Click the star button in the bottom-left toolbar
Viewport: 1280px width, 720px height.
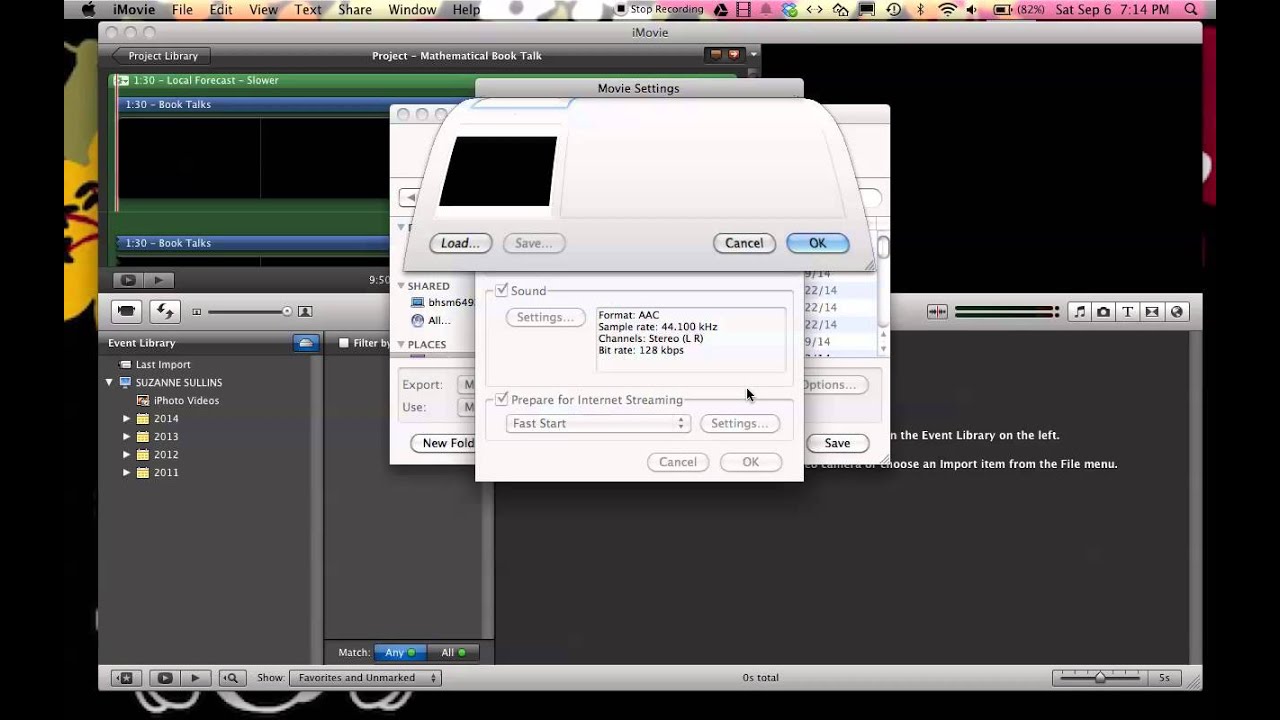click(125, 678)
